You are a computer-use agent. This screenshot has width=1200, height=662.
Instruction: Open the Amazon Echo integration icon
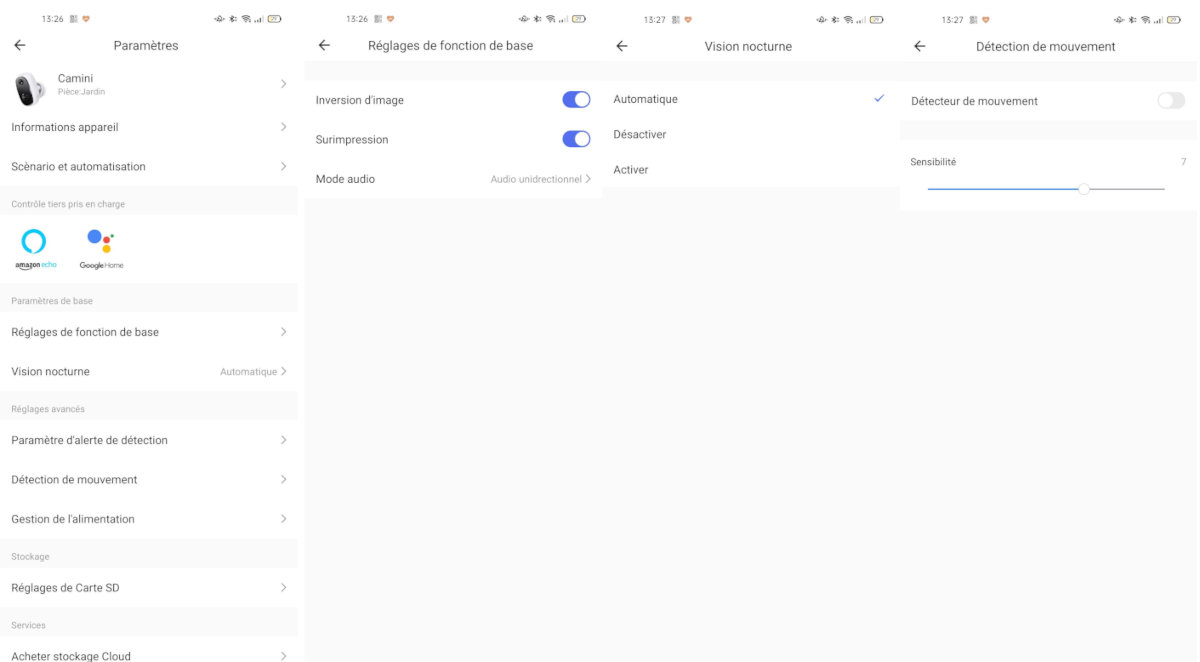tap(35, 248)
